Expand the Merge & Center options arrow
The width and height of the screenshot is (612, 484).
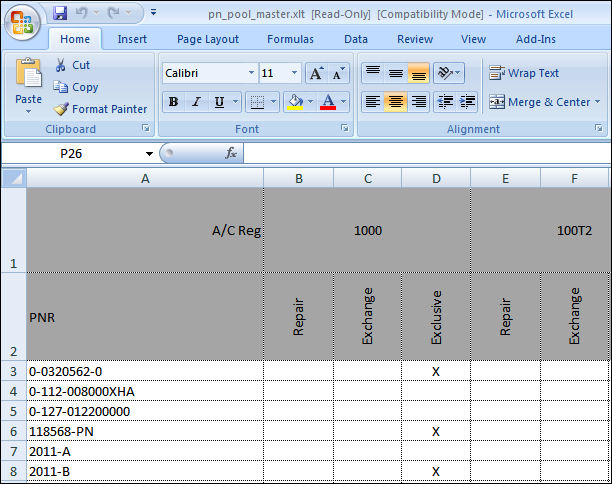(x=598, y=102)
